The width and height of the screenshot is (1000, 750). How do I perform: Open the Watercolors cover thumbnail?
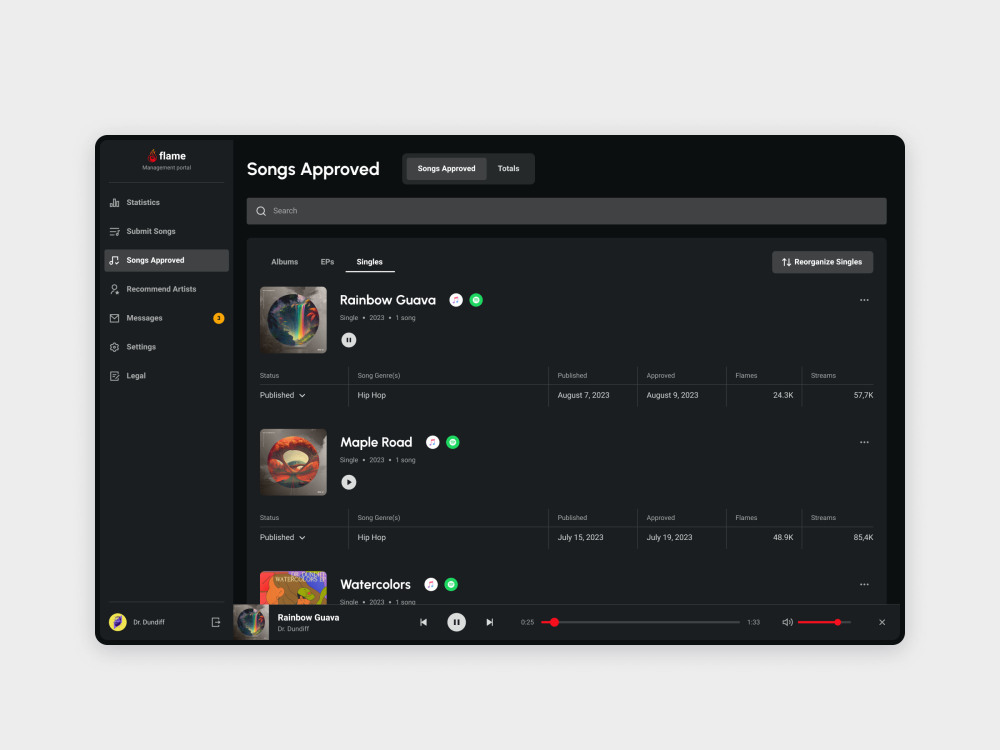(293, 587)
